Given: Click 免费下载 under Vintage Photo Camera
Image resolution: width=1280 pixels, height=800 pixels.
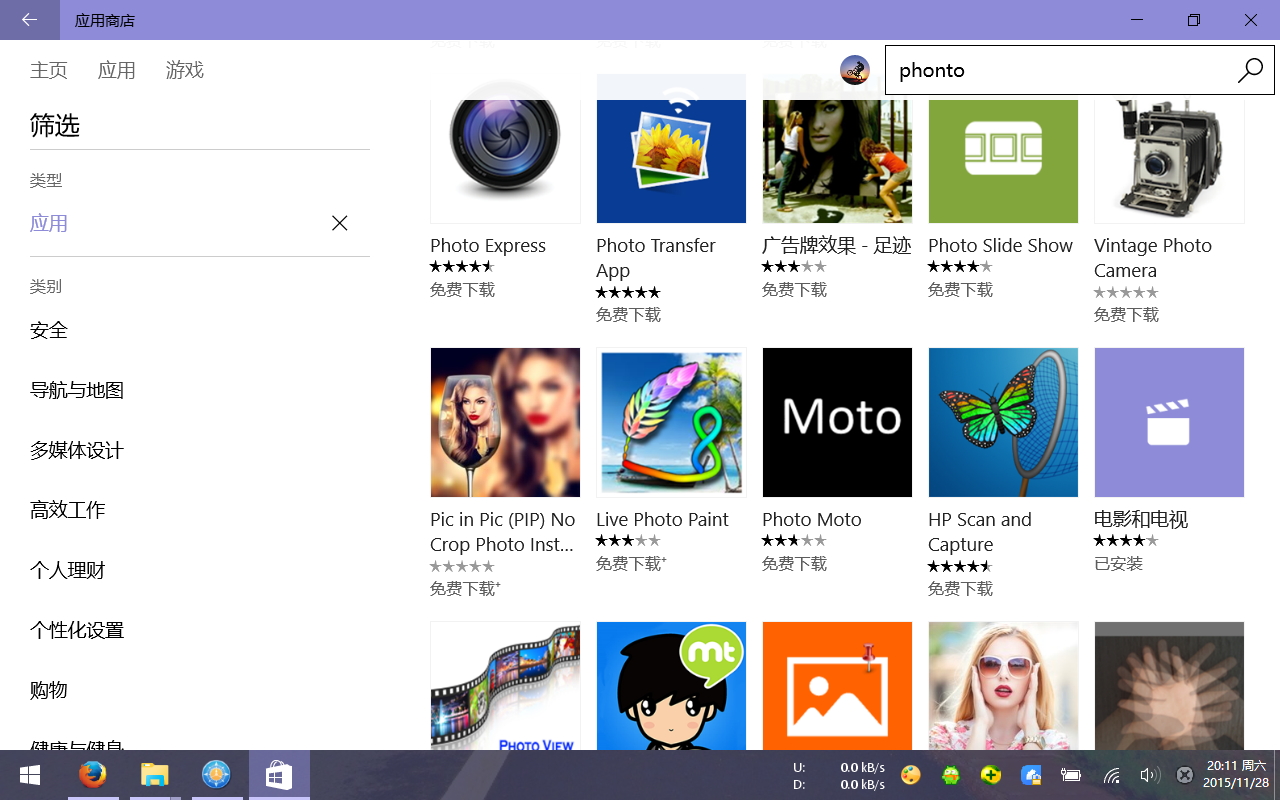Looking at the screenshot, I should 1126,315.
